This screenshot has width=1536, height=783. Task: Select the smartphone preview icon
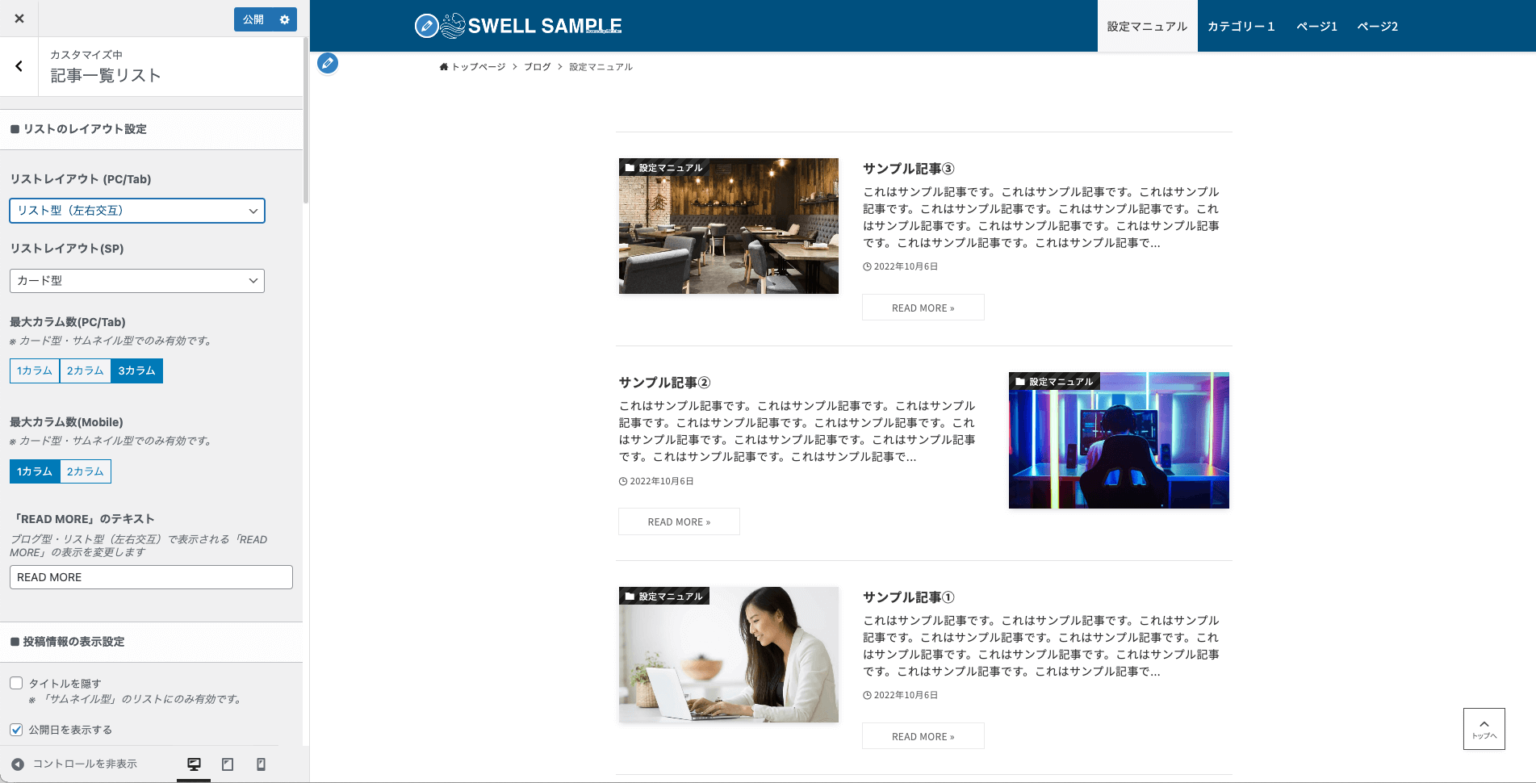258,764
